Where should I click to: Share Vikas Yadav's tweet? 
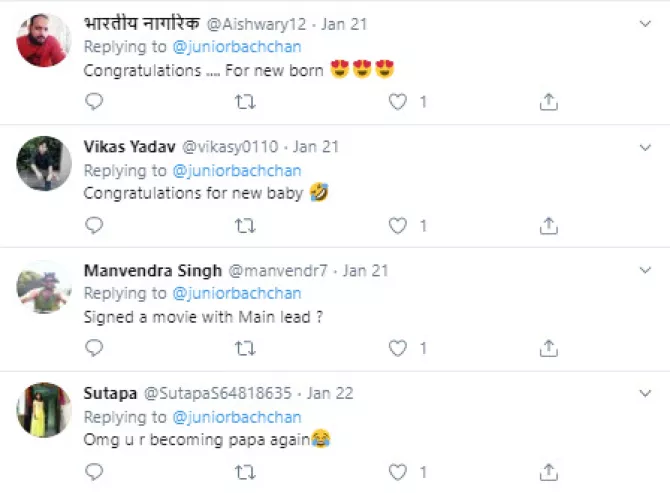click(548, 226)
